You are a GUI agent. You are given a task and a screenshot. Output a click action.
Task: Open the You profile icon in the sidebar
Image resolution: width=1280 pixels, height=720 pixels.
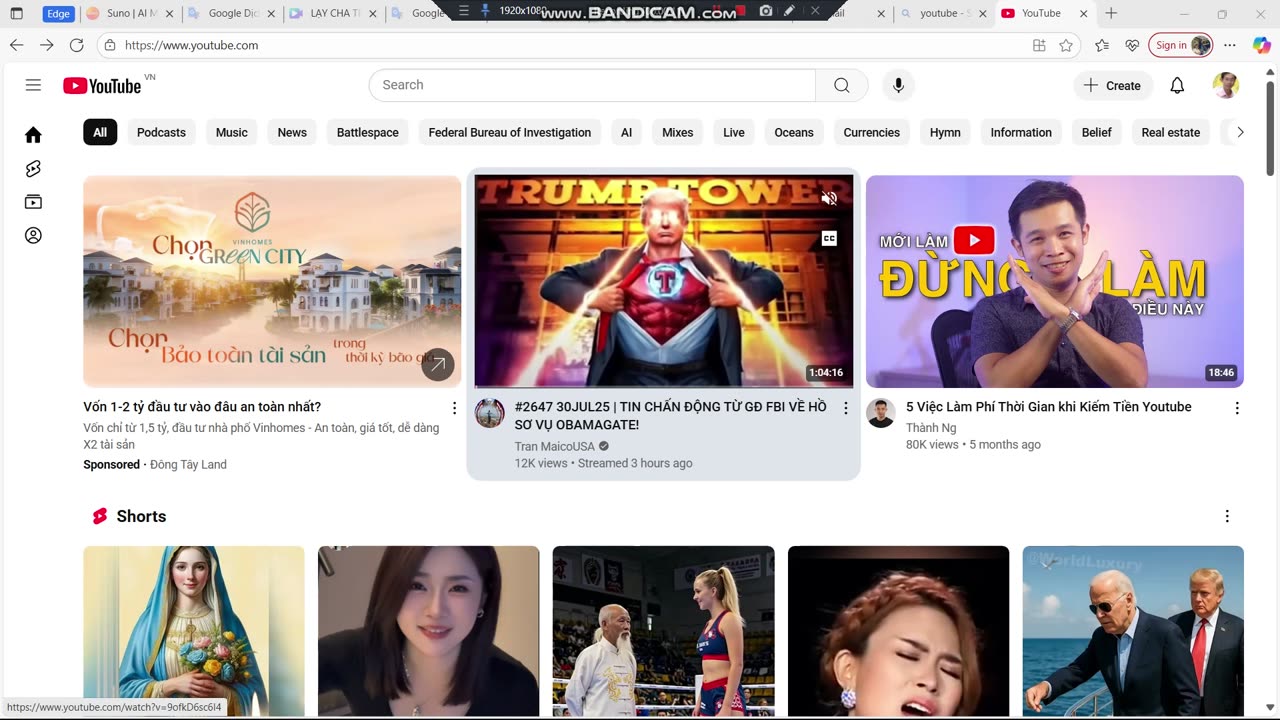33,236
